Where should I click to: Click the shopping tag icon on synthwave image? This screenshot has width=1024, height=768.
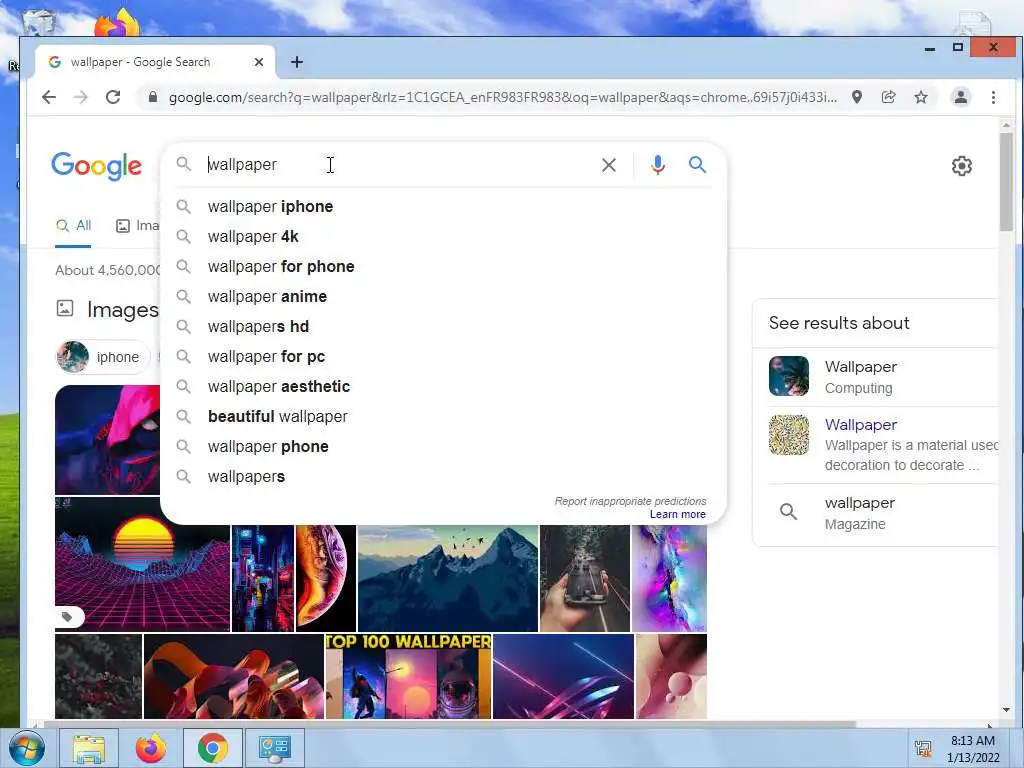[67, 616]
